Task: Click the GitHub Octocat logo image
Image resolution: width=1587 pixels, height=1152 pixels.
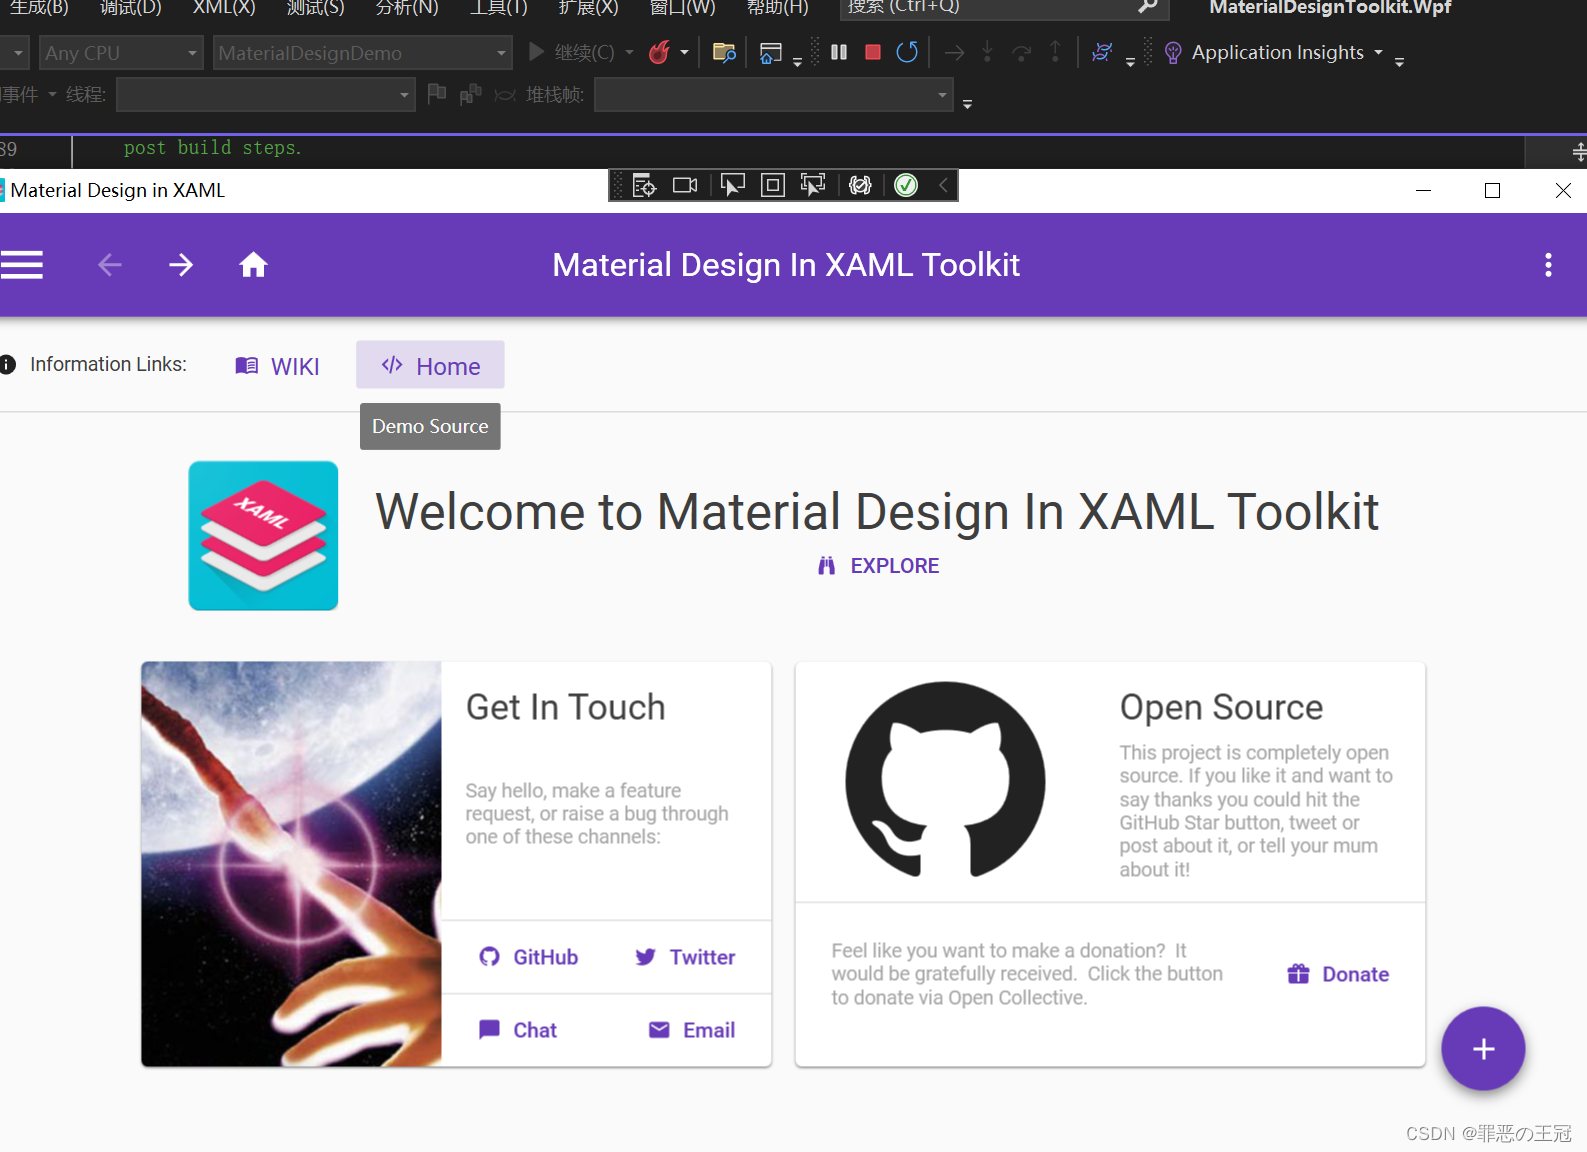Action: coord(945,780)
